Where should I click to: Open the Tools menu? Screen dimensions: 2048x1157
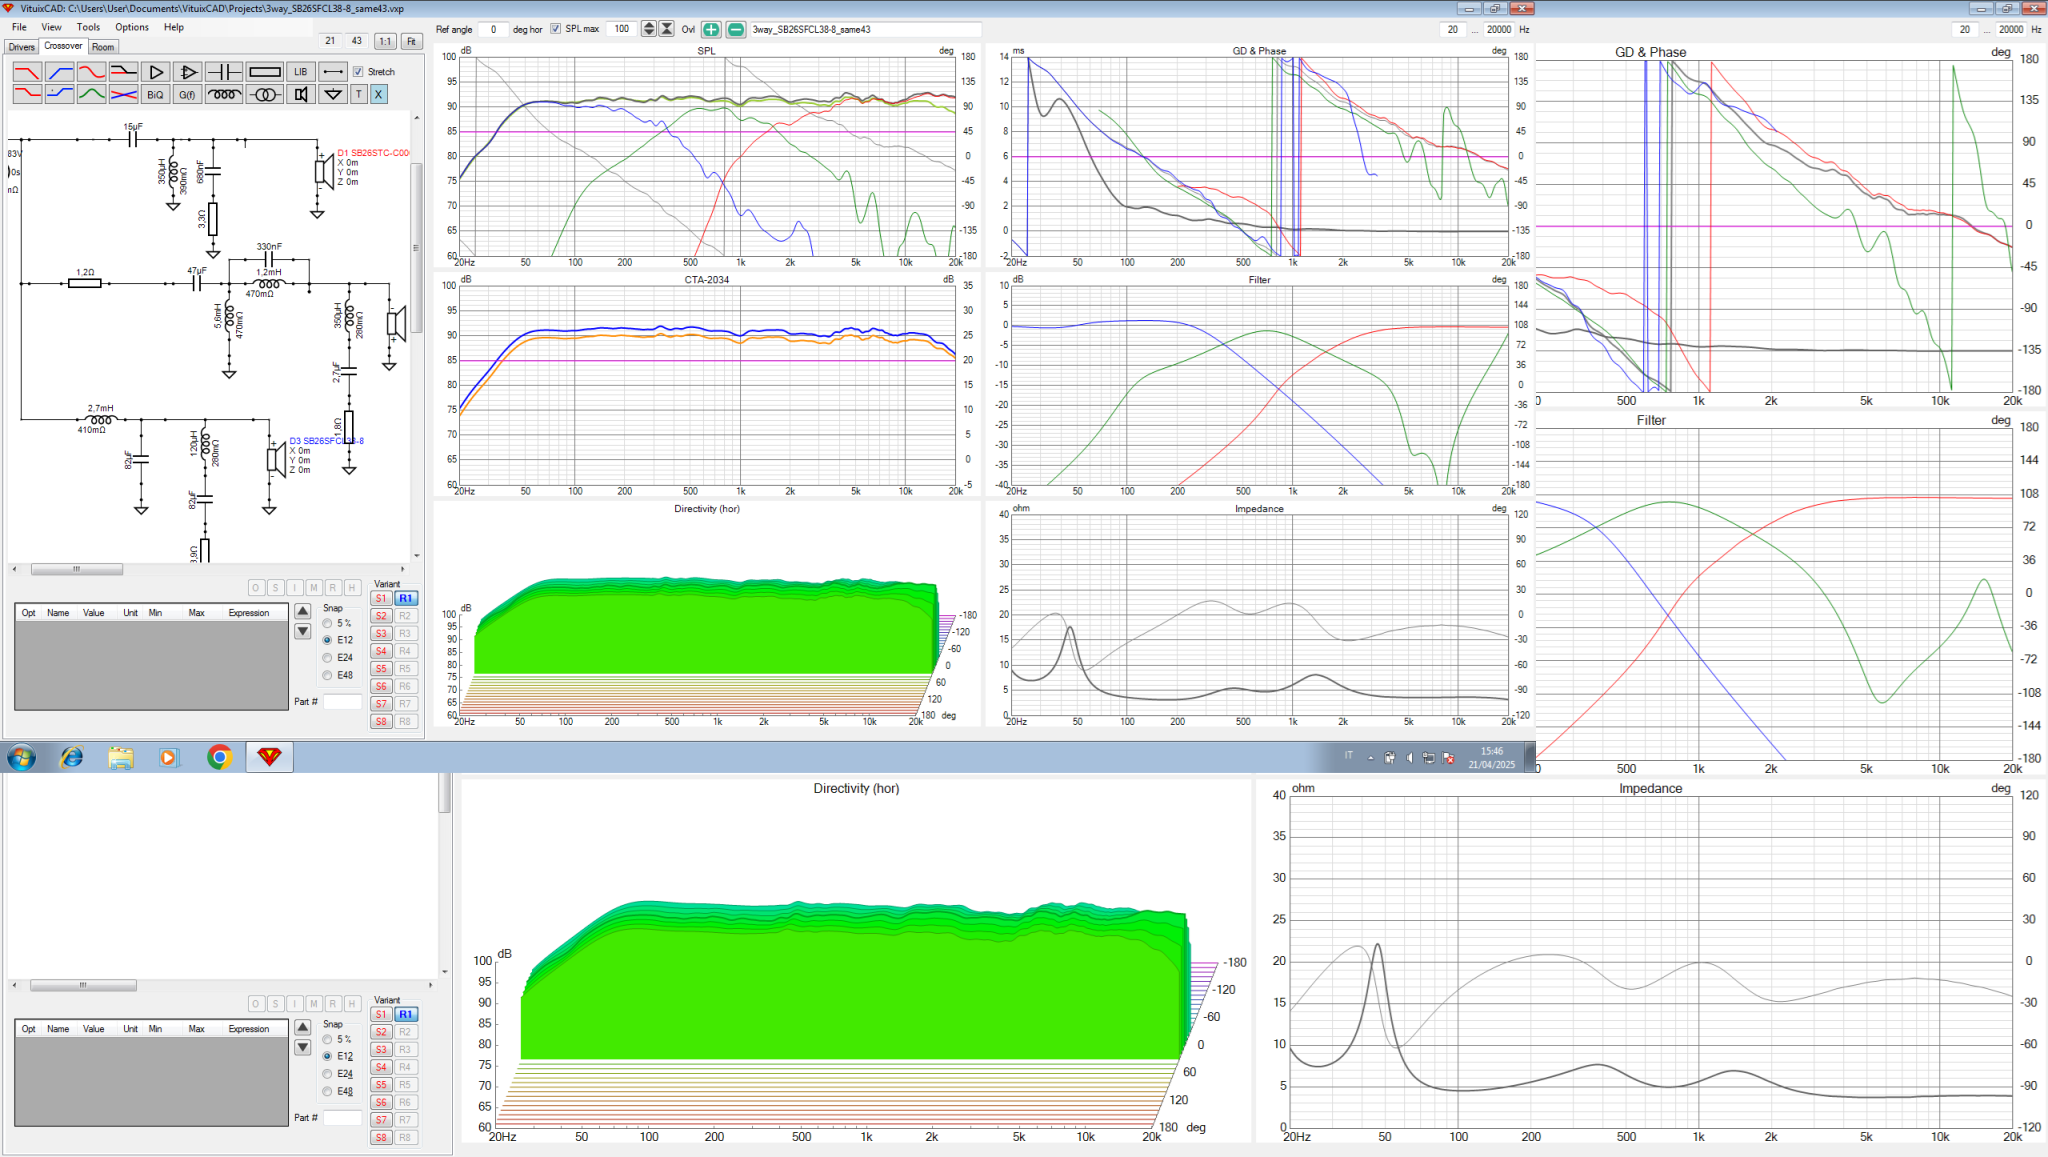click(88, 27)
